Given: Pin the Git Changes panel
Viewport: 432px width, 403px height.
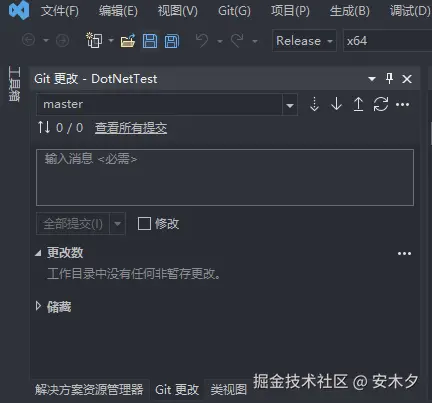Looking at the screenshot, I should (389, 79).
